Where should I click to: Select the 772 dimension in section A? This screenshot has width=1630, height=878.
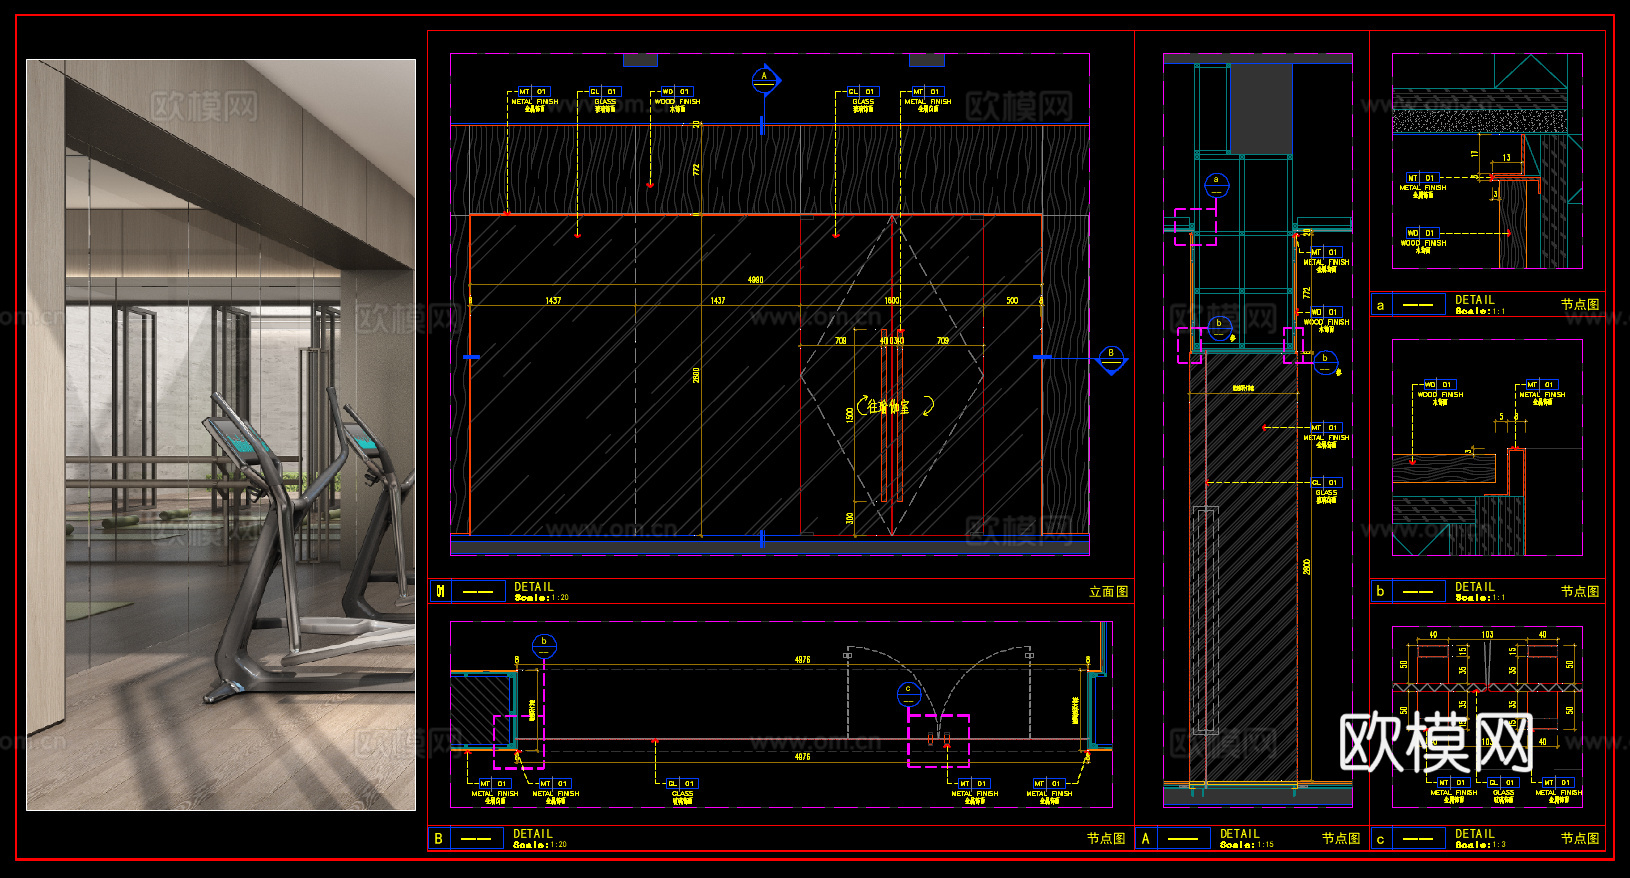(1306, 293)
